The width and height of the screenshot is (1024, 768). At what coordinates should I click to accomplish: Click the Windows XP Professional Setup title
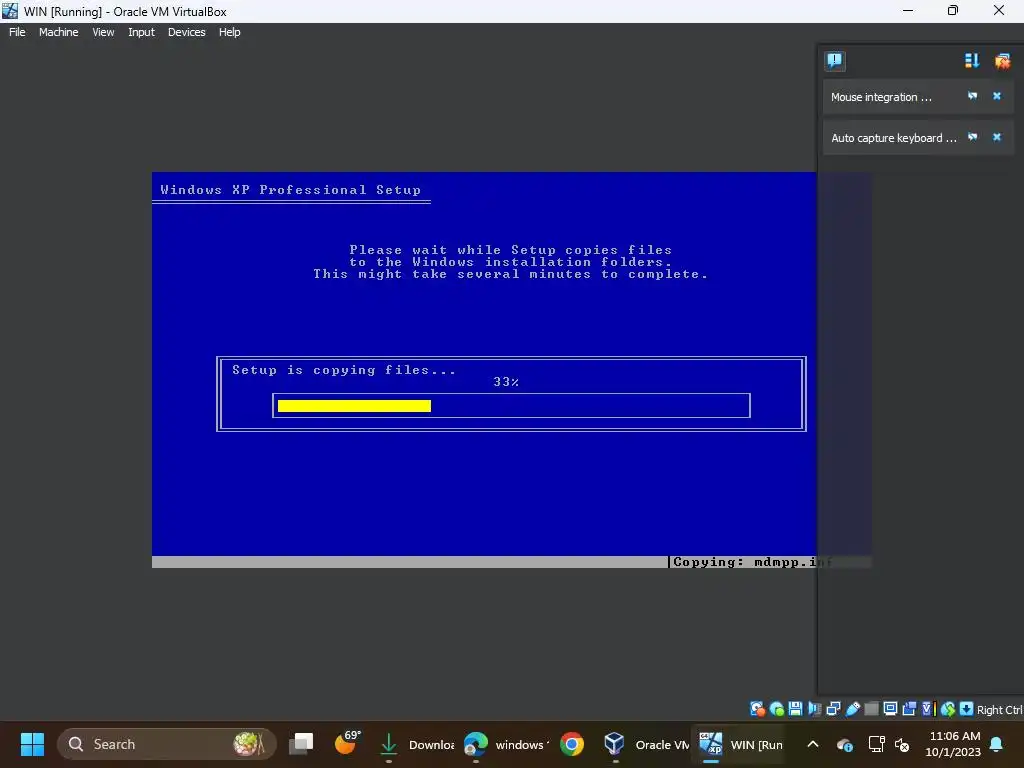291,190
